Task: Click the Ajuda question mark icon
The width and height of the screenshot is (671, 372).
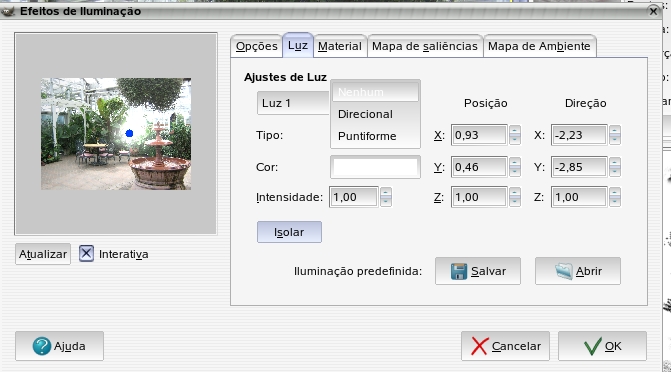Action: [x=42, y=346]
